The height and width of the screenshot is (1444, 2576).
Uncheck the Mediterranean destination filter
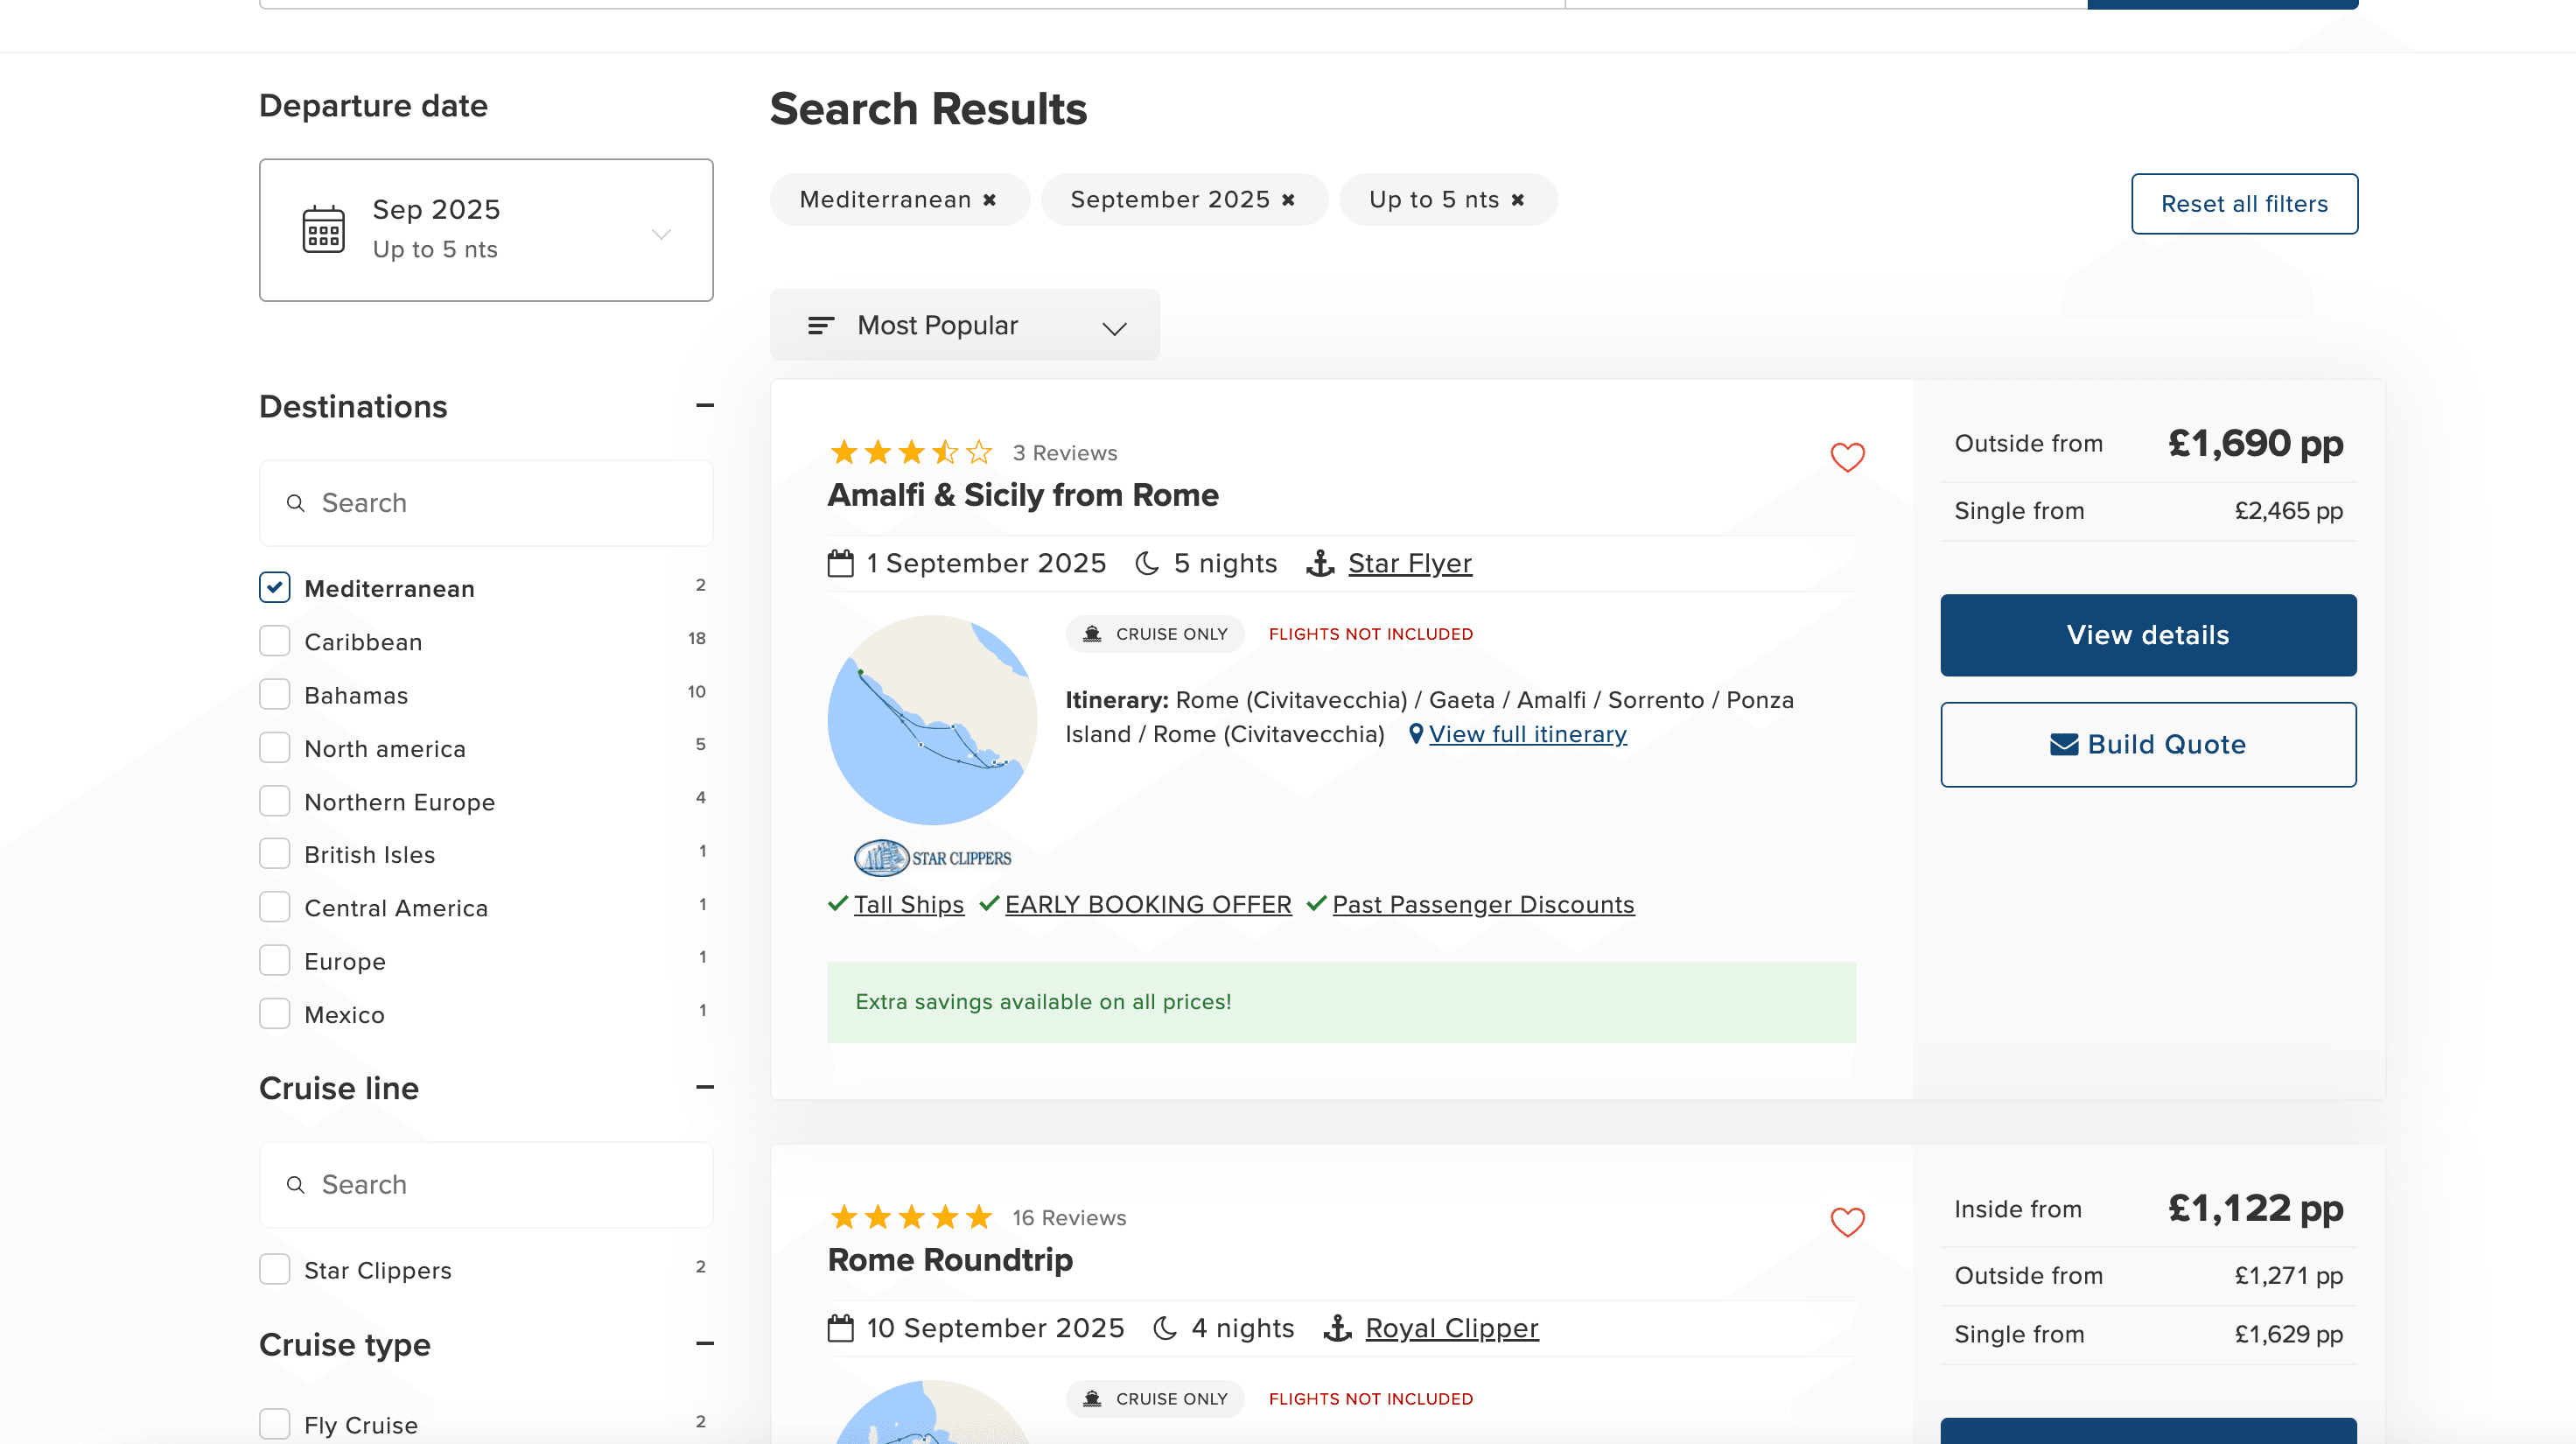coord(273,588)
